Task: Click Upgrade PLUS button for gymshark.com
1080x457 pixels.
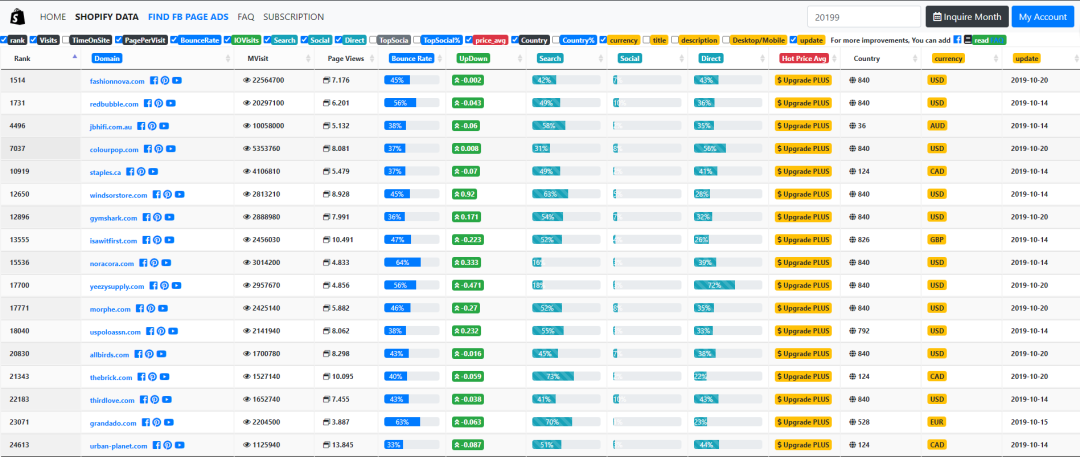Action: (x=804, y=217)
